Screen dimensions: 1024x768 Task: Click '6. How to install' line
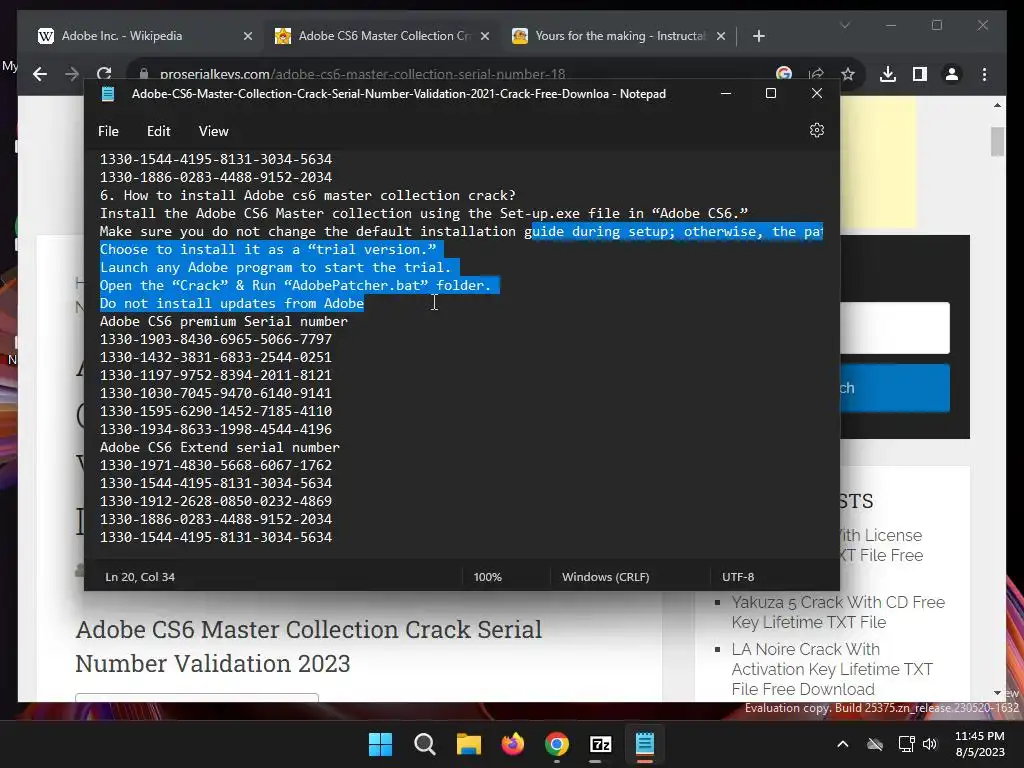point(308,195)
